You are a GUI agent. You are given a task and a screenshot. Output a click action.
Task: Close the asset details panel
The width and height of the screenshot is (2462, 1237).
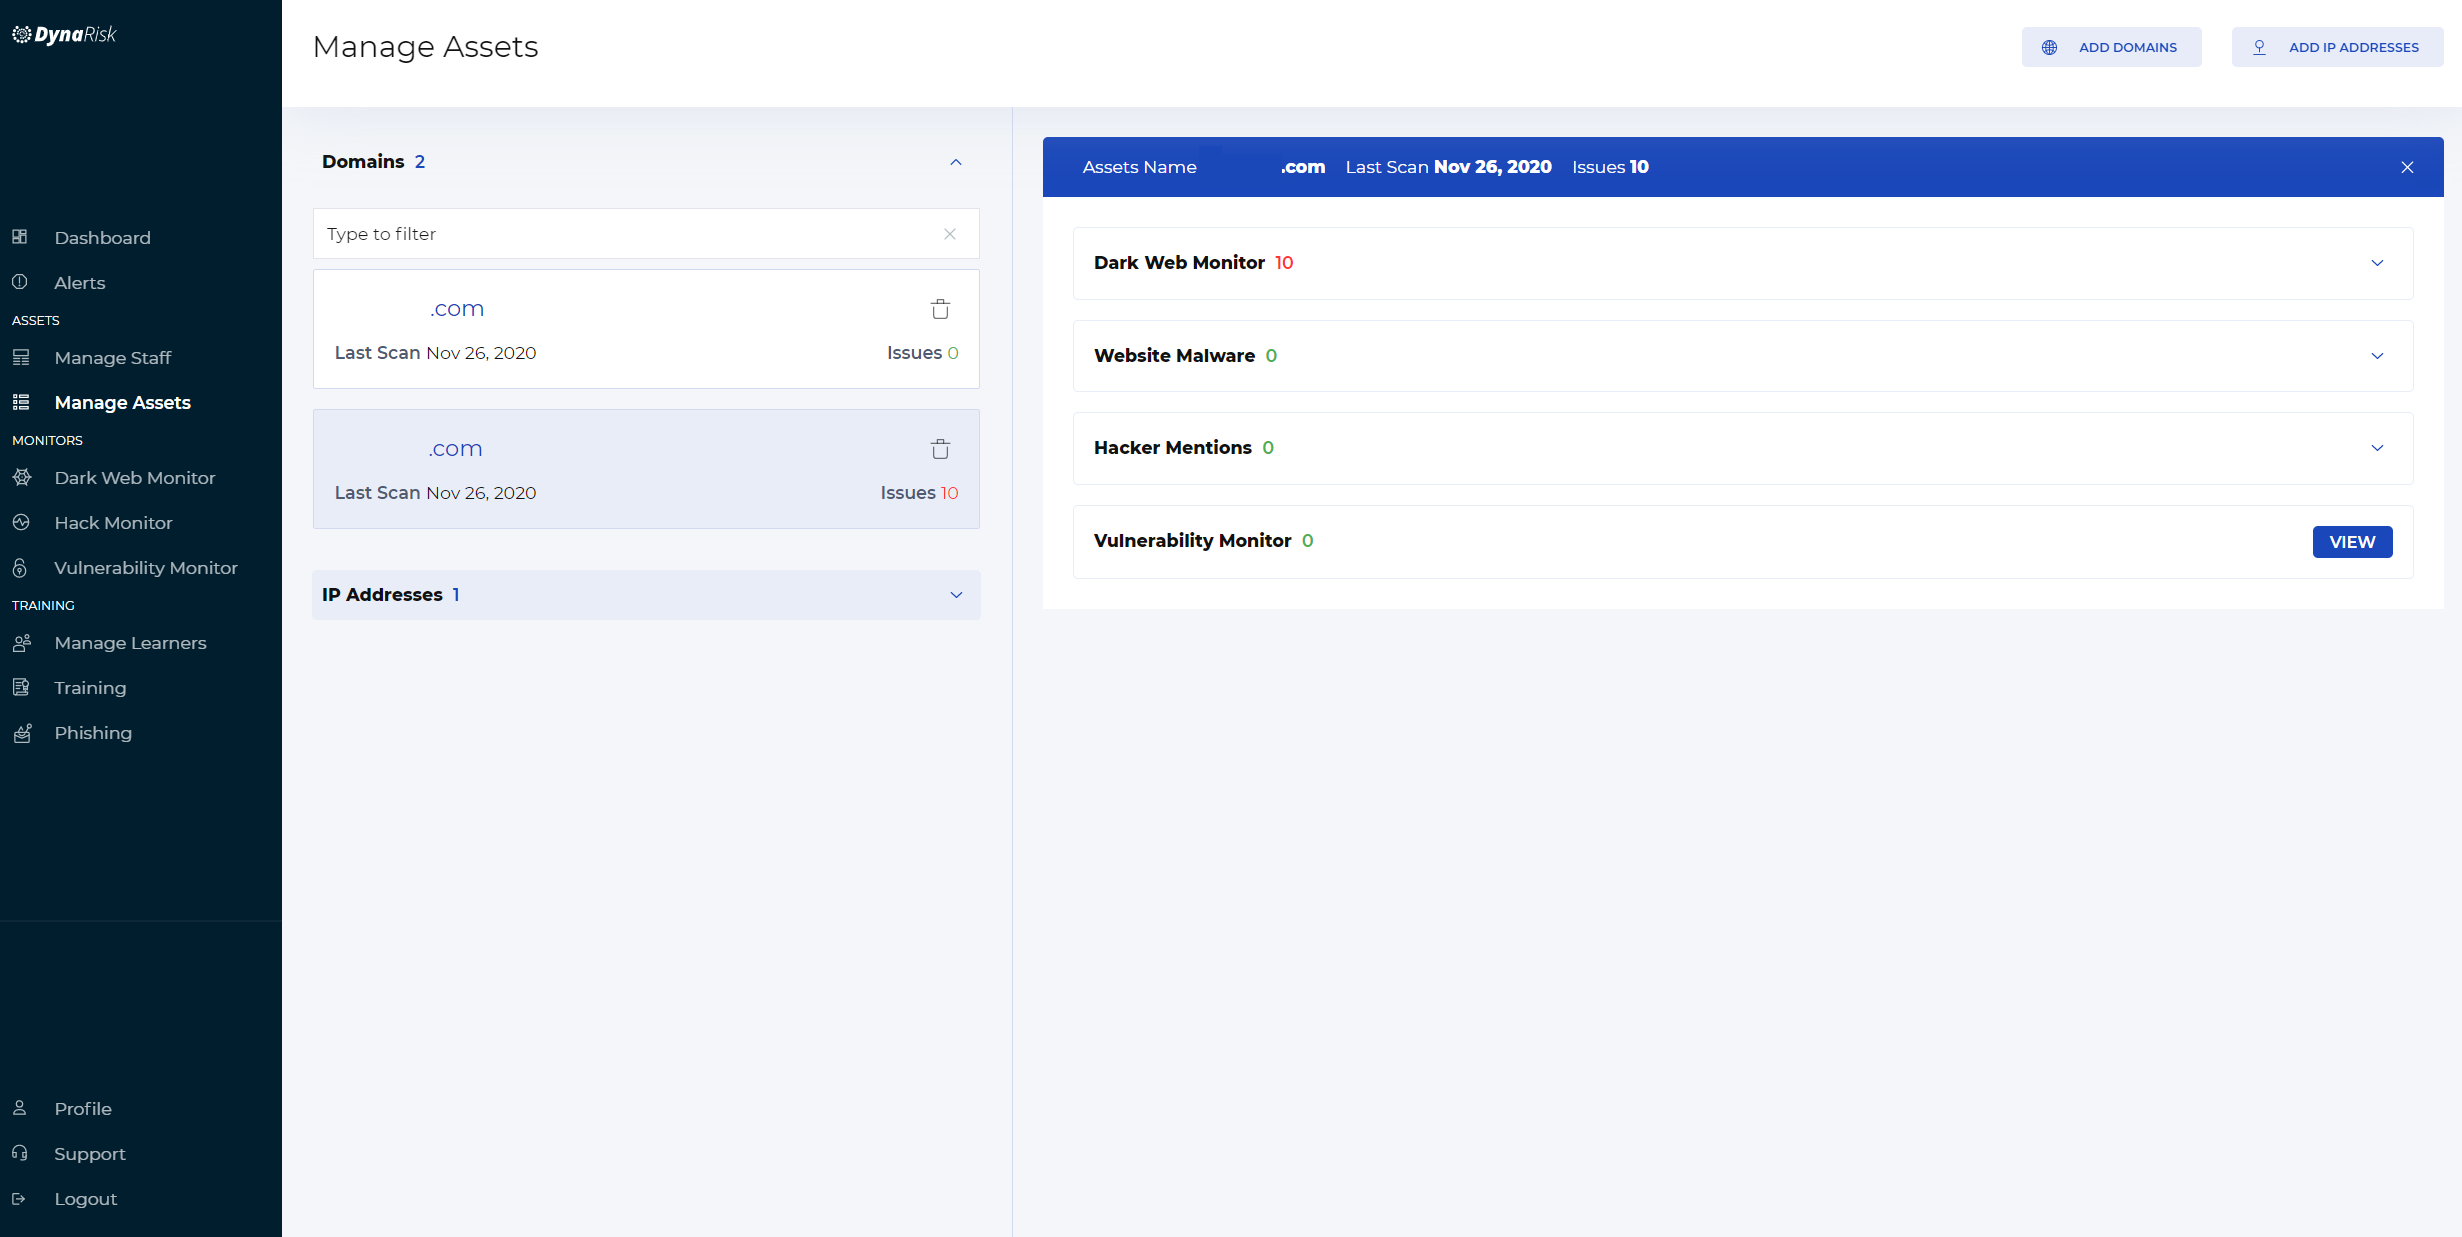(2407, 167)
